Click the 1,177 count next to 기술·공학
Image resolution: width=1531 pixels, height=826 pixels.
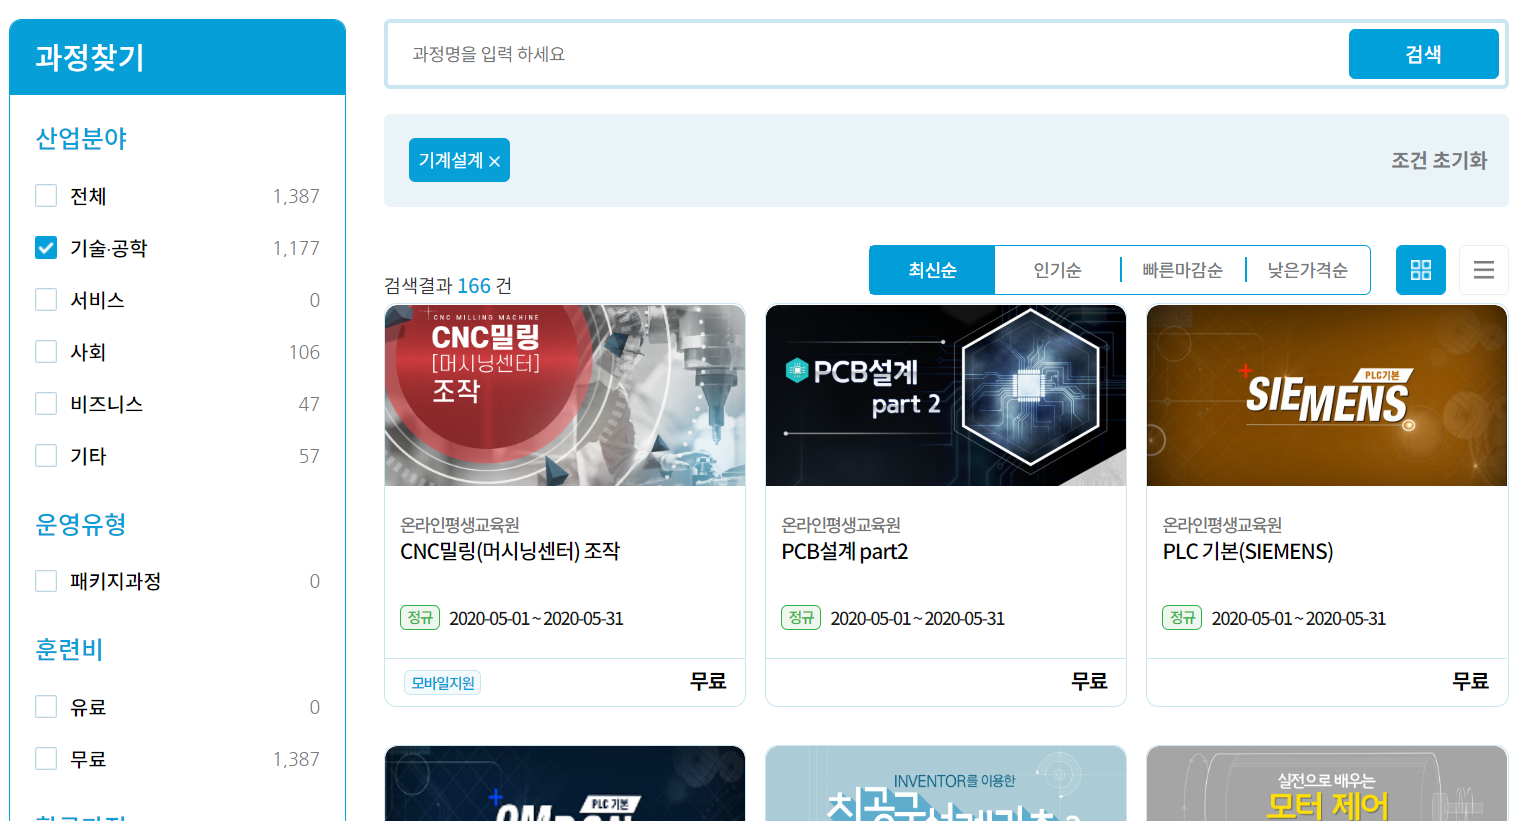[296, 248]
